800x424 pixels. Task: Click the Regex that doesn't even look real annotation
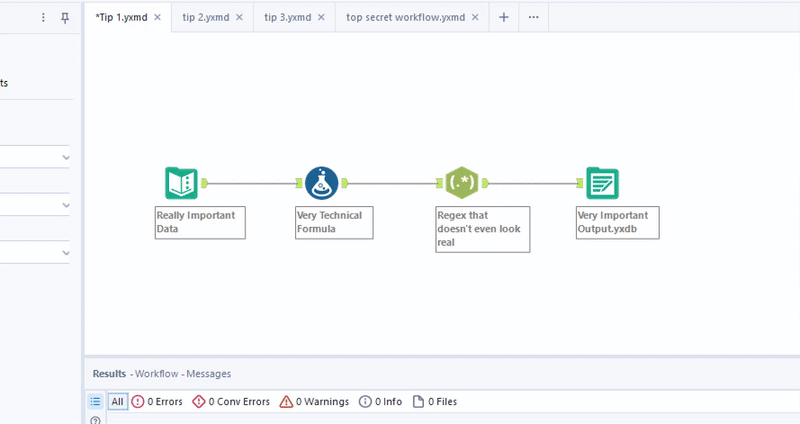click(483, 229)
